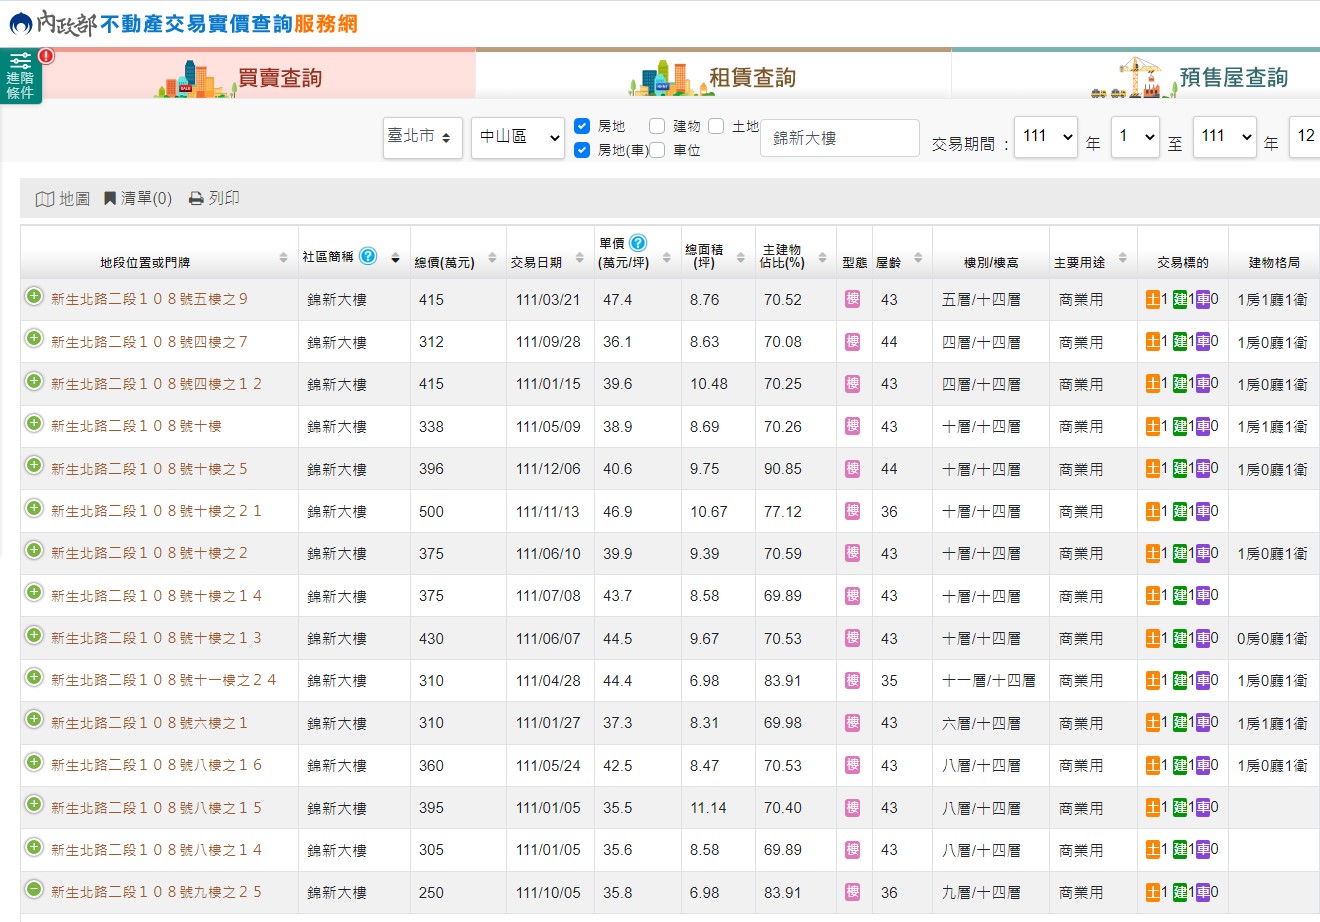Open the 臺北市 city dropdown
Screen dimensions: 1320x922
tap(423, 137)
